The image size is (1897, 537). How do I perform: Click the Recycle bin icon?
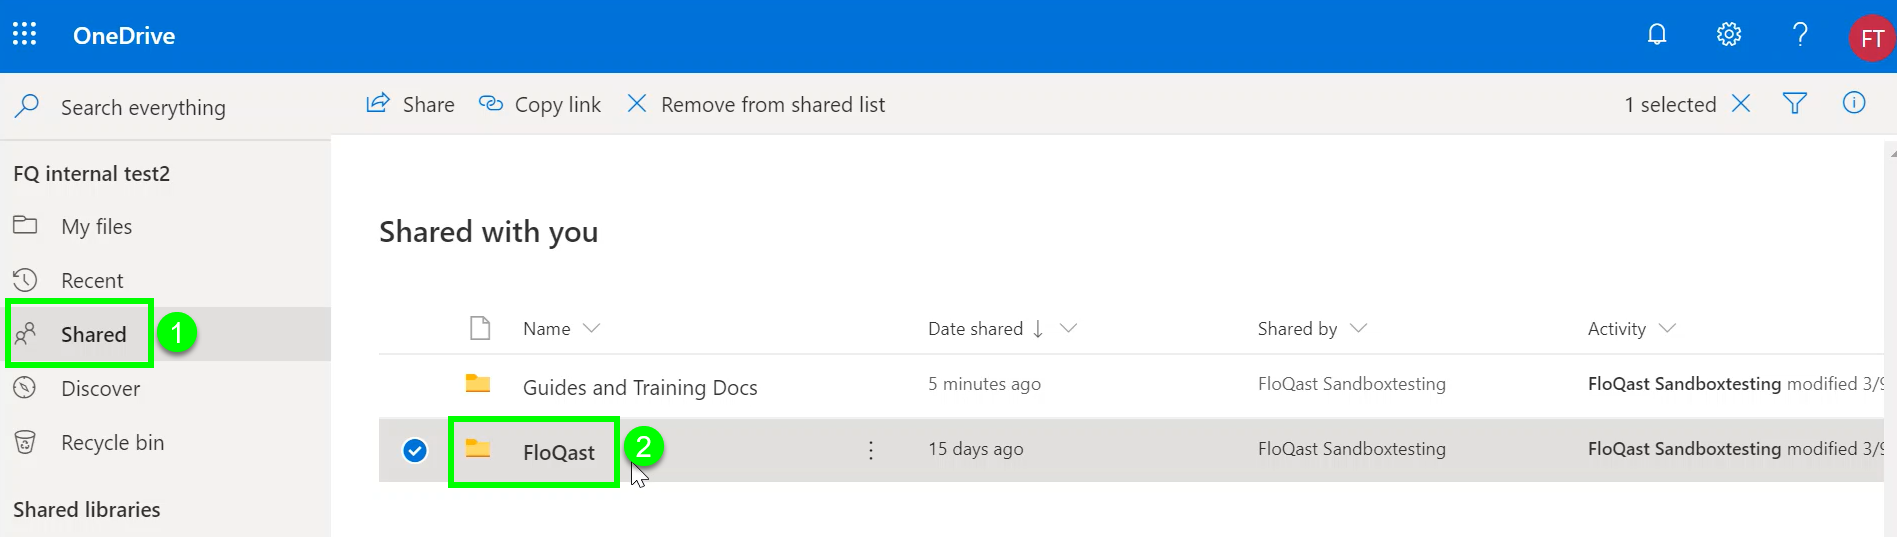pyautogui.click(x=25, y=442)
